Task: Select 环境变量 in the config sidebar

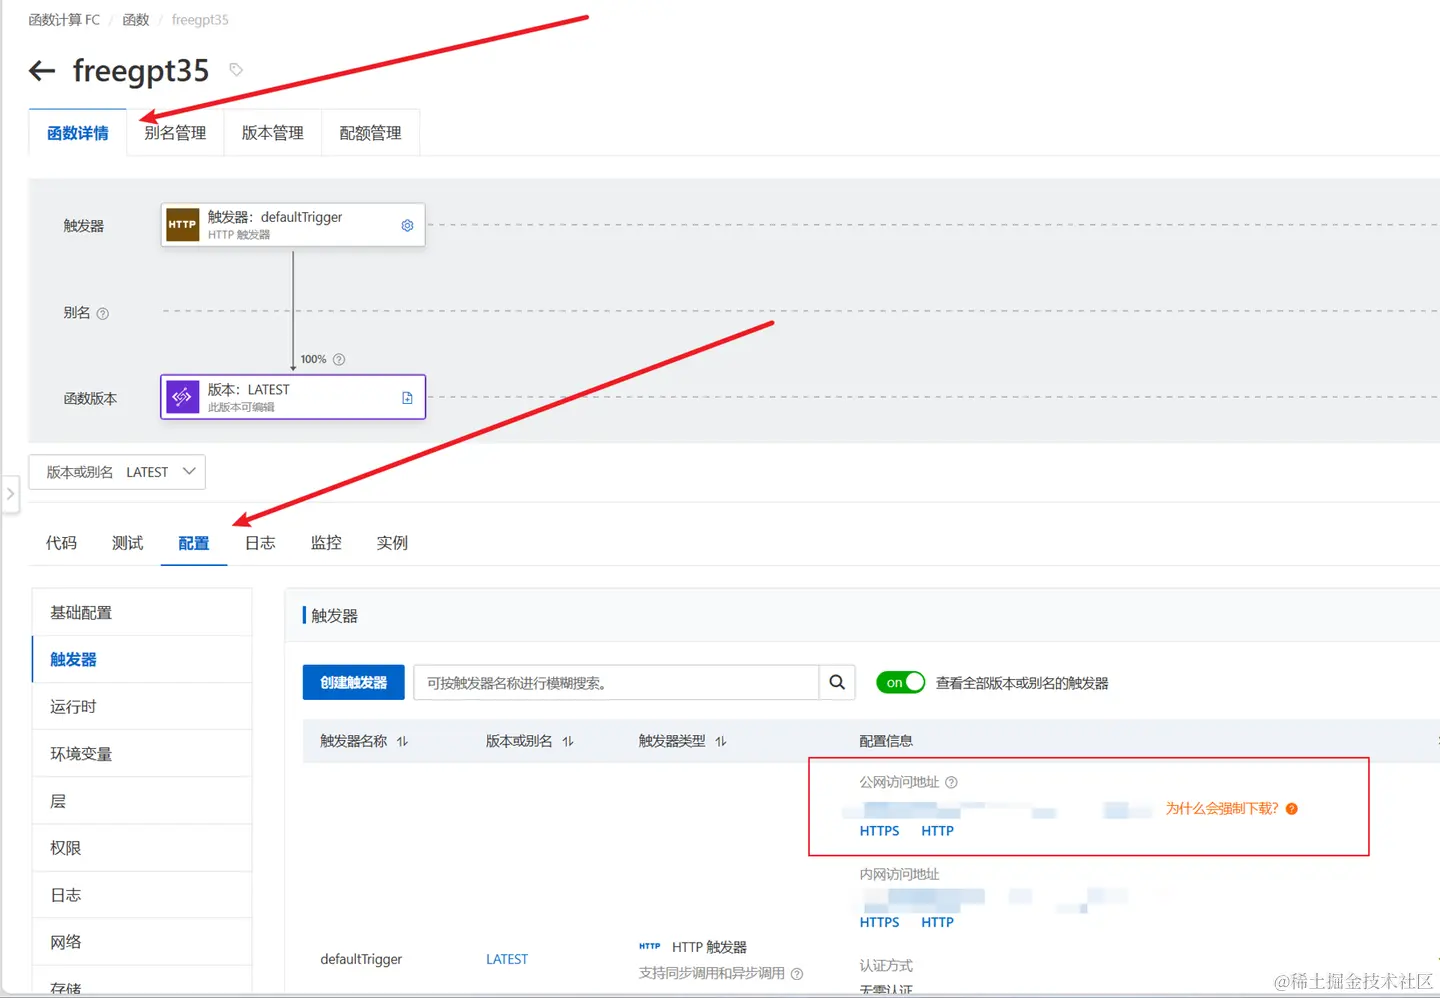Action: tap(142, 753)
